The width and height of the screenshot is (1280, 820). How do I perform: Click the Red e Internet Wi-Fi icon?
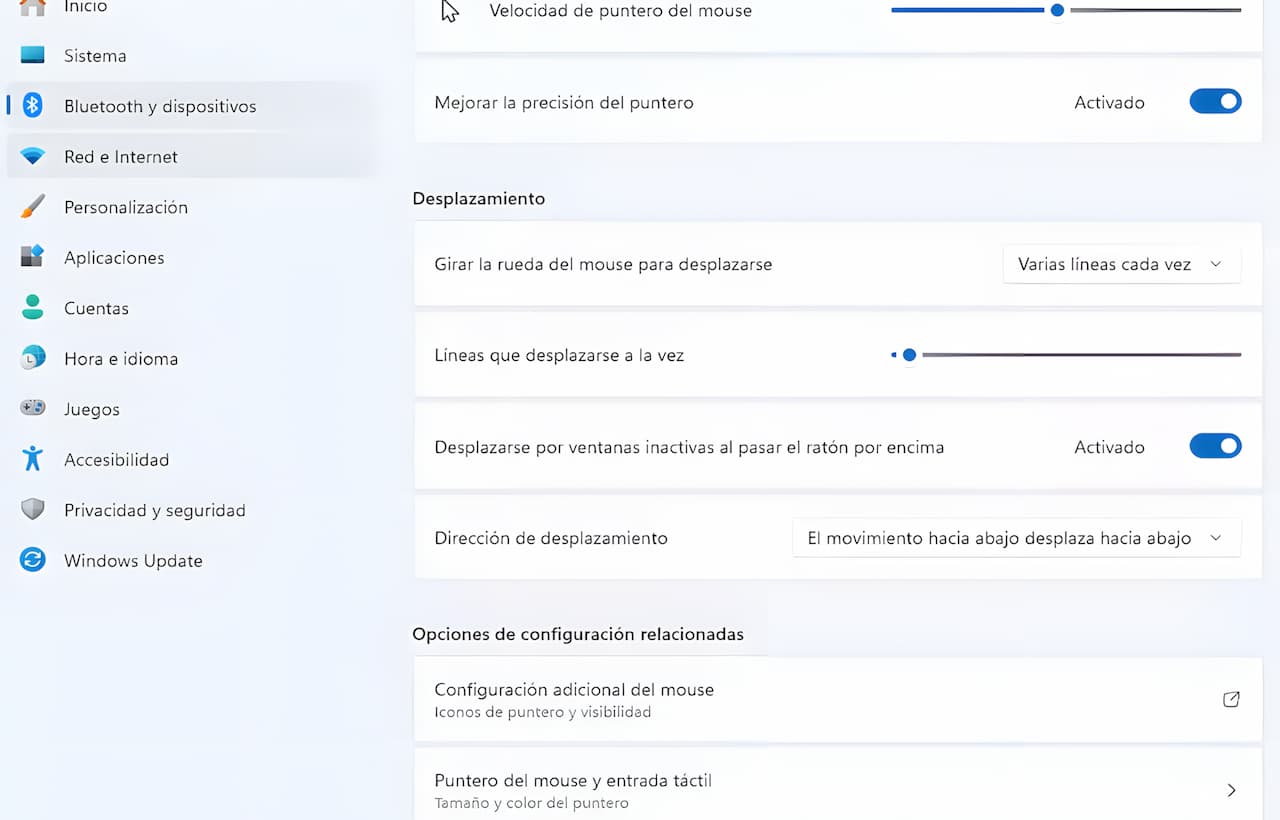coord(33,157)
